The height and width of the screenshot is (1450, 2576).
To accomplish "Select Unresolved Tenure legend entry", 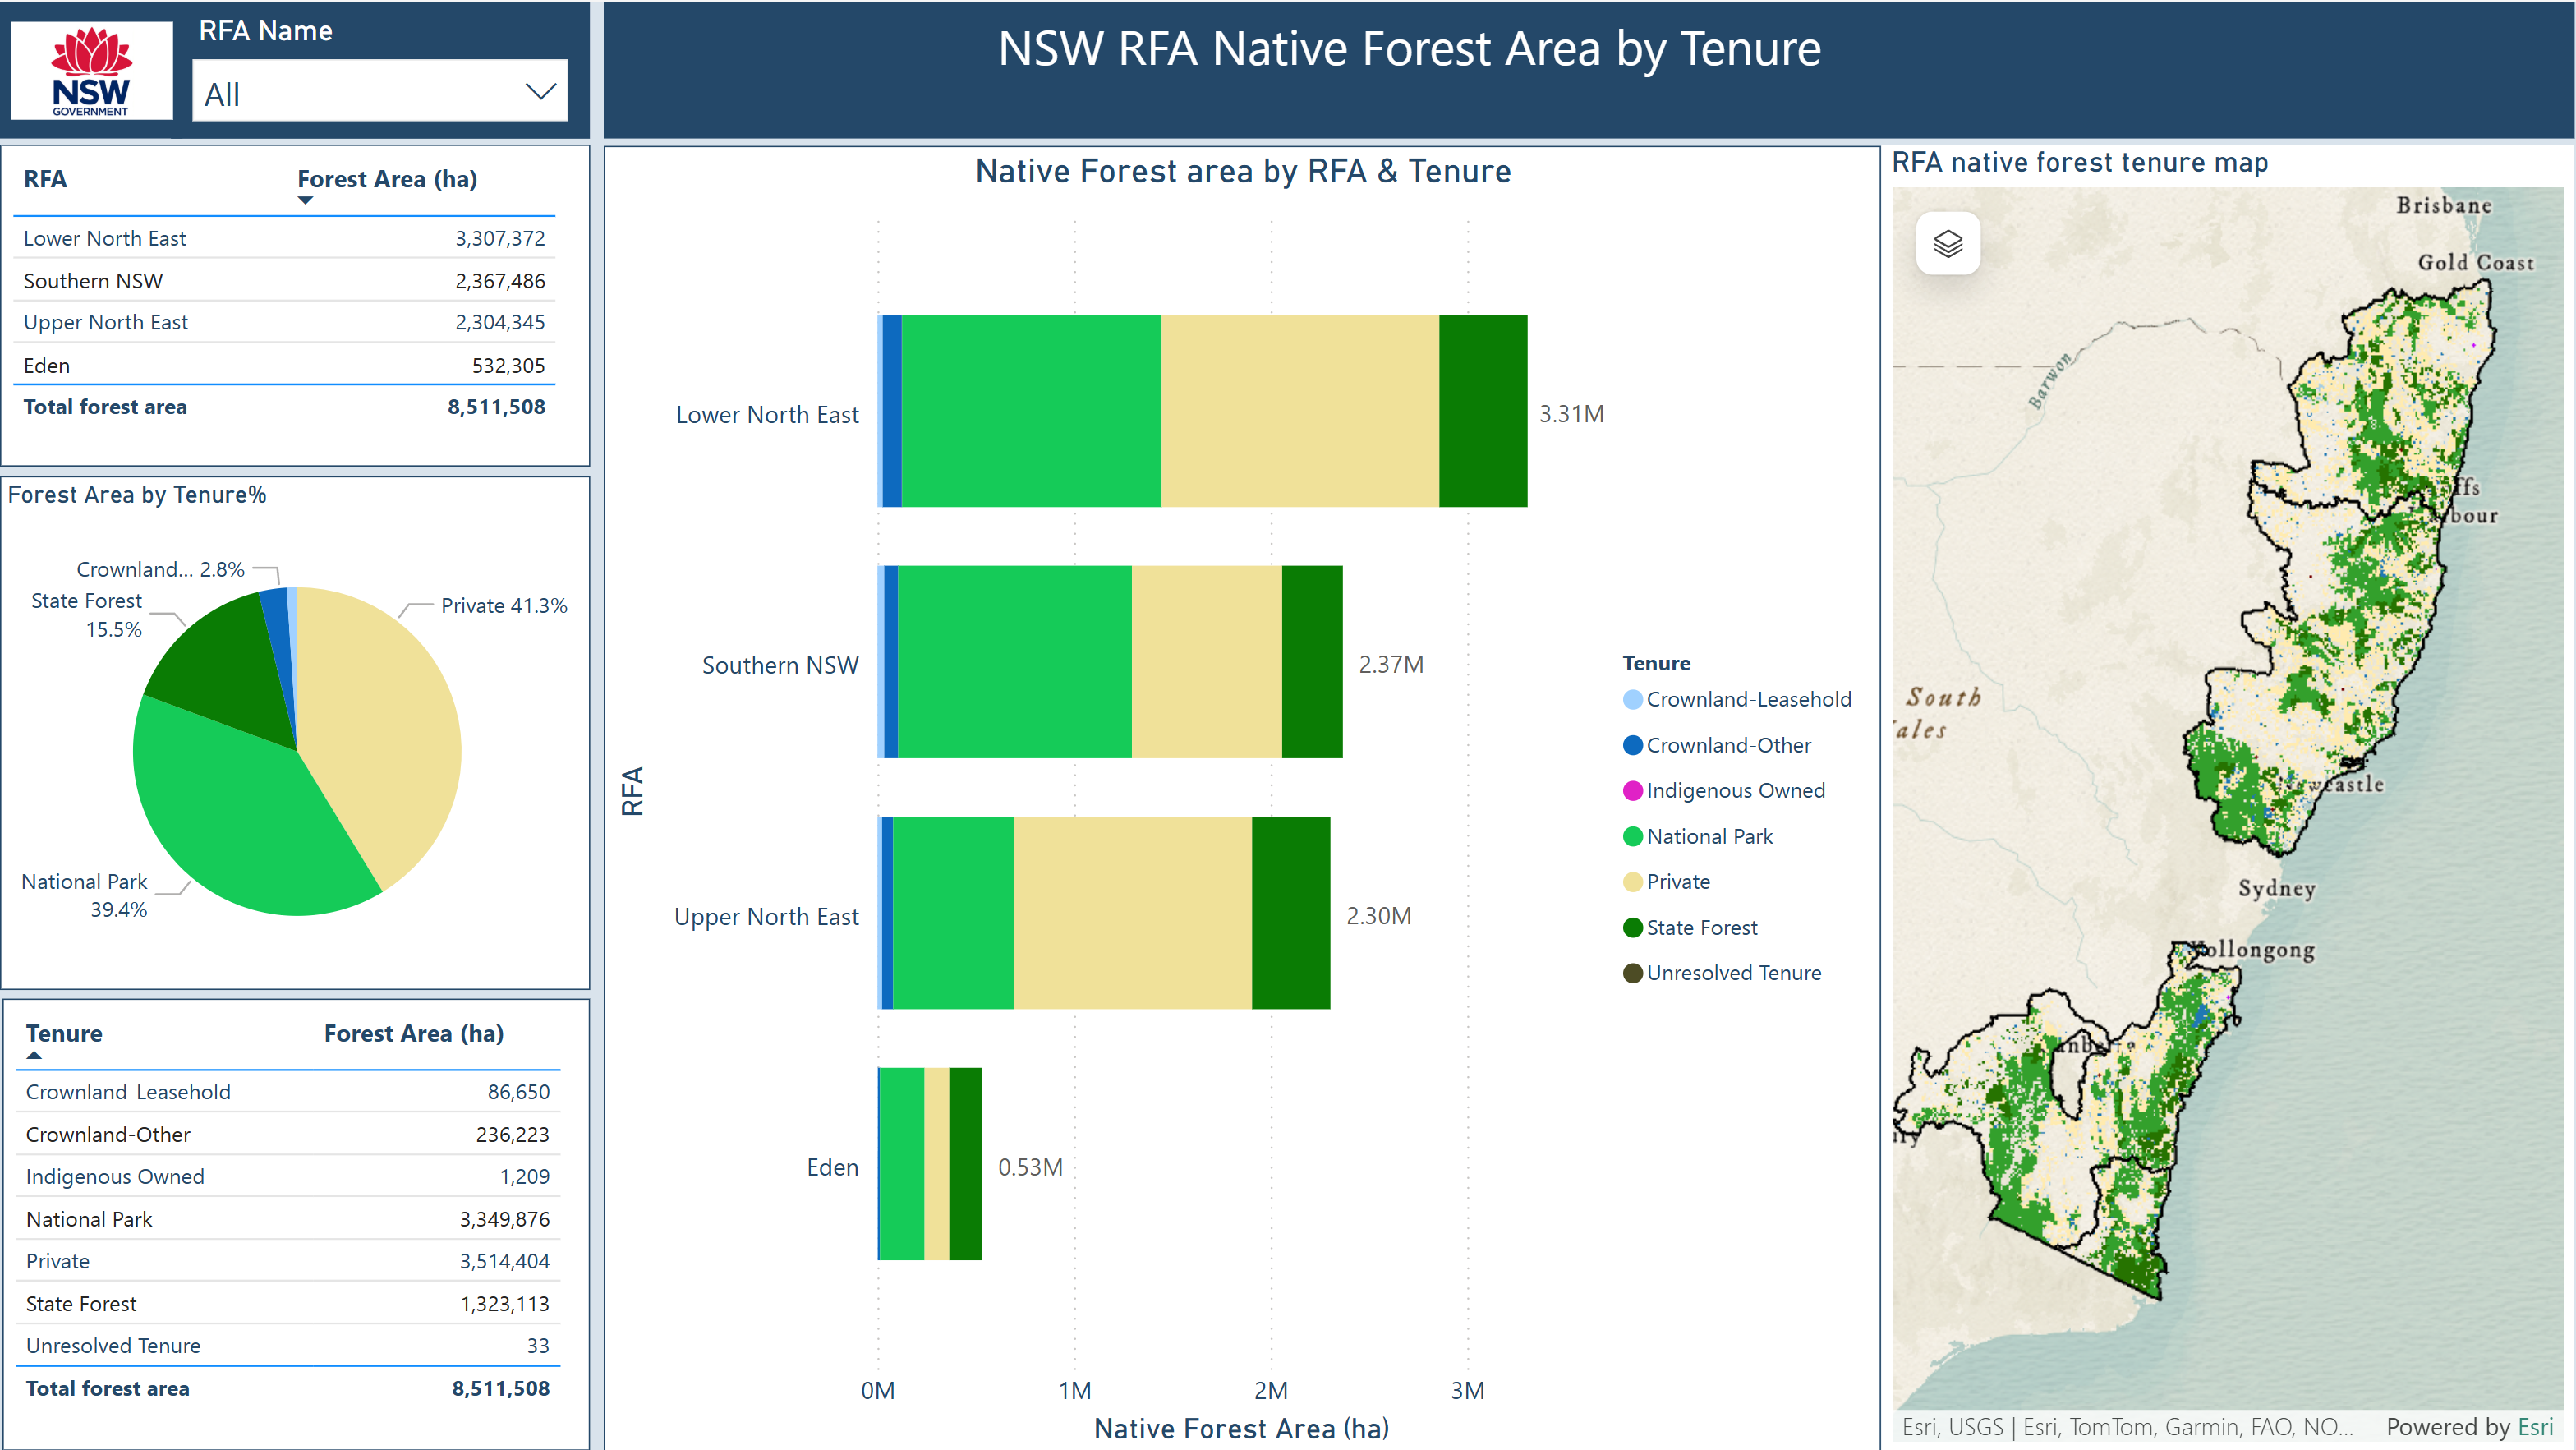I will coord(1722,972).
